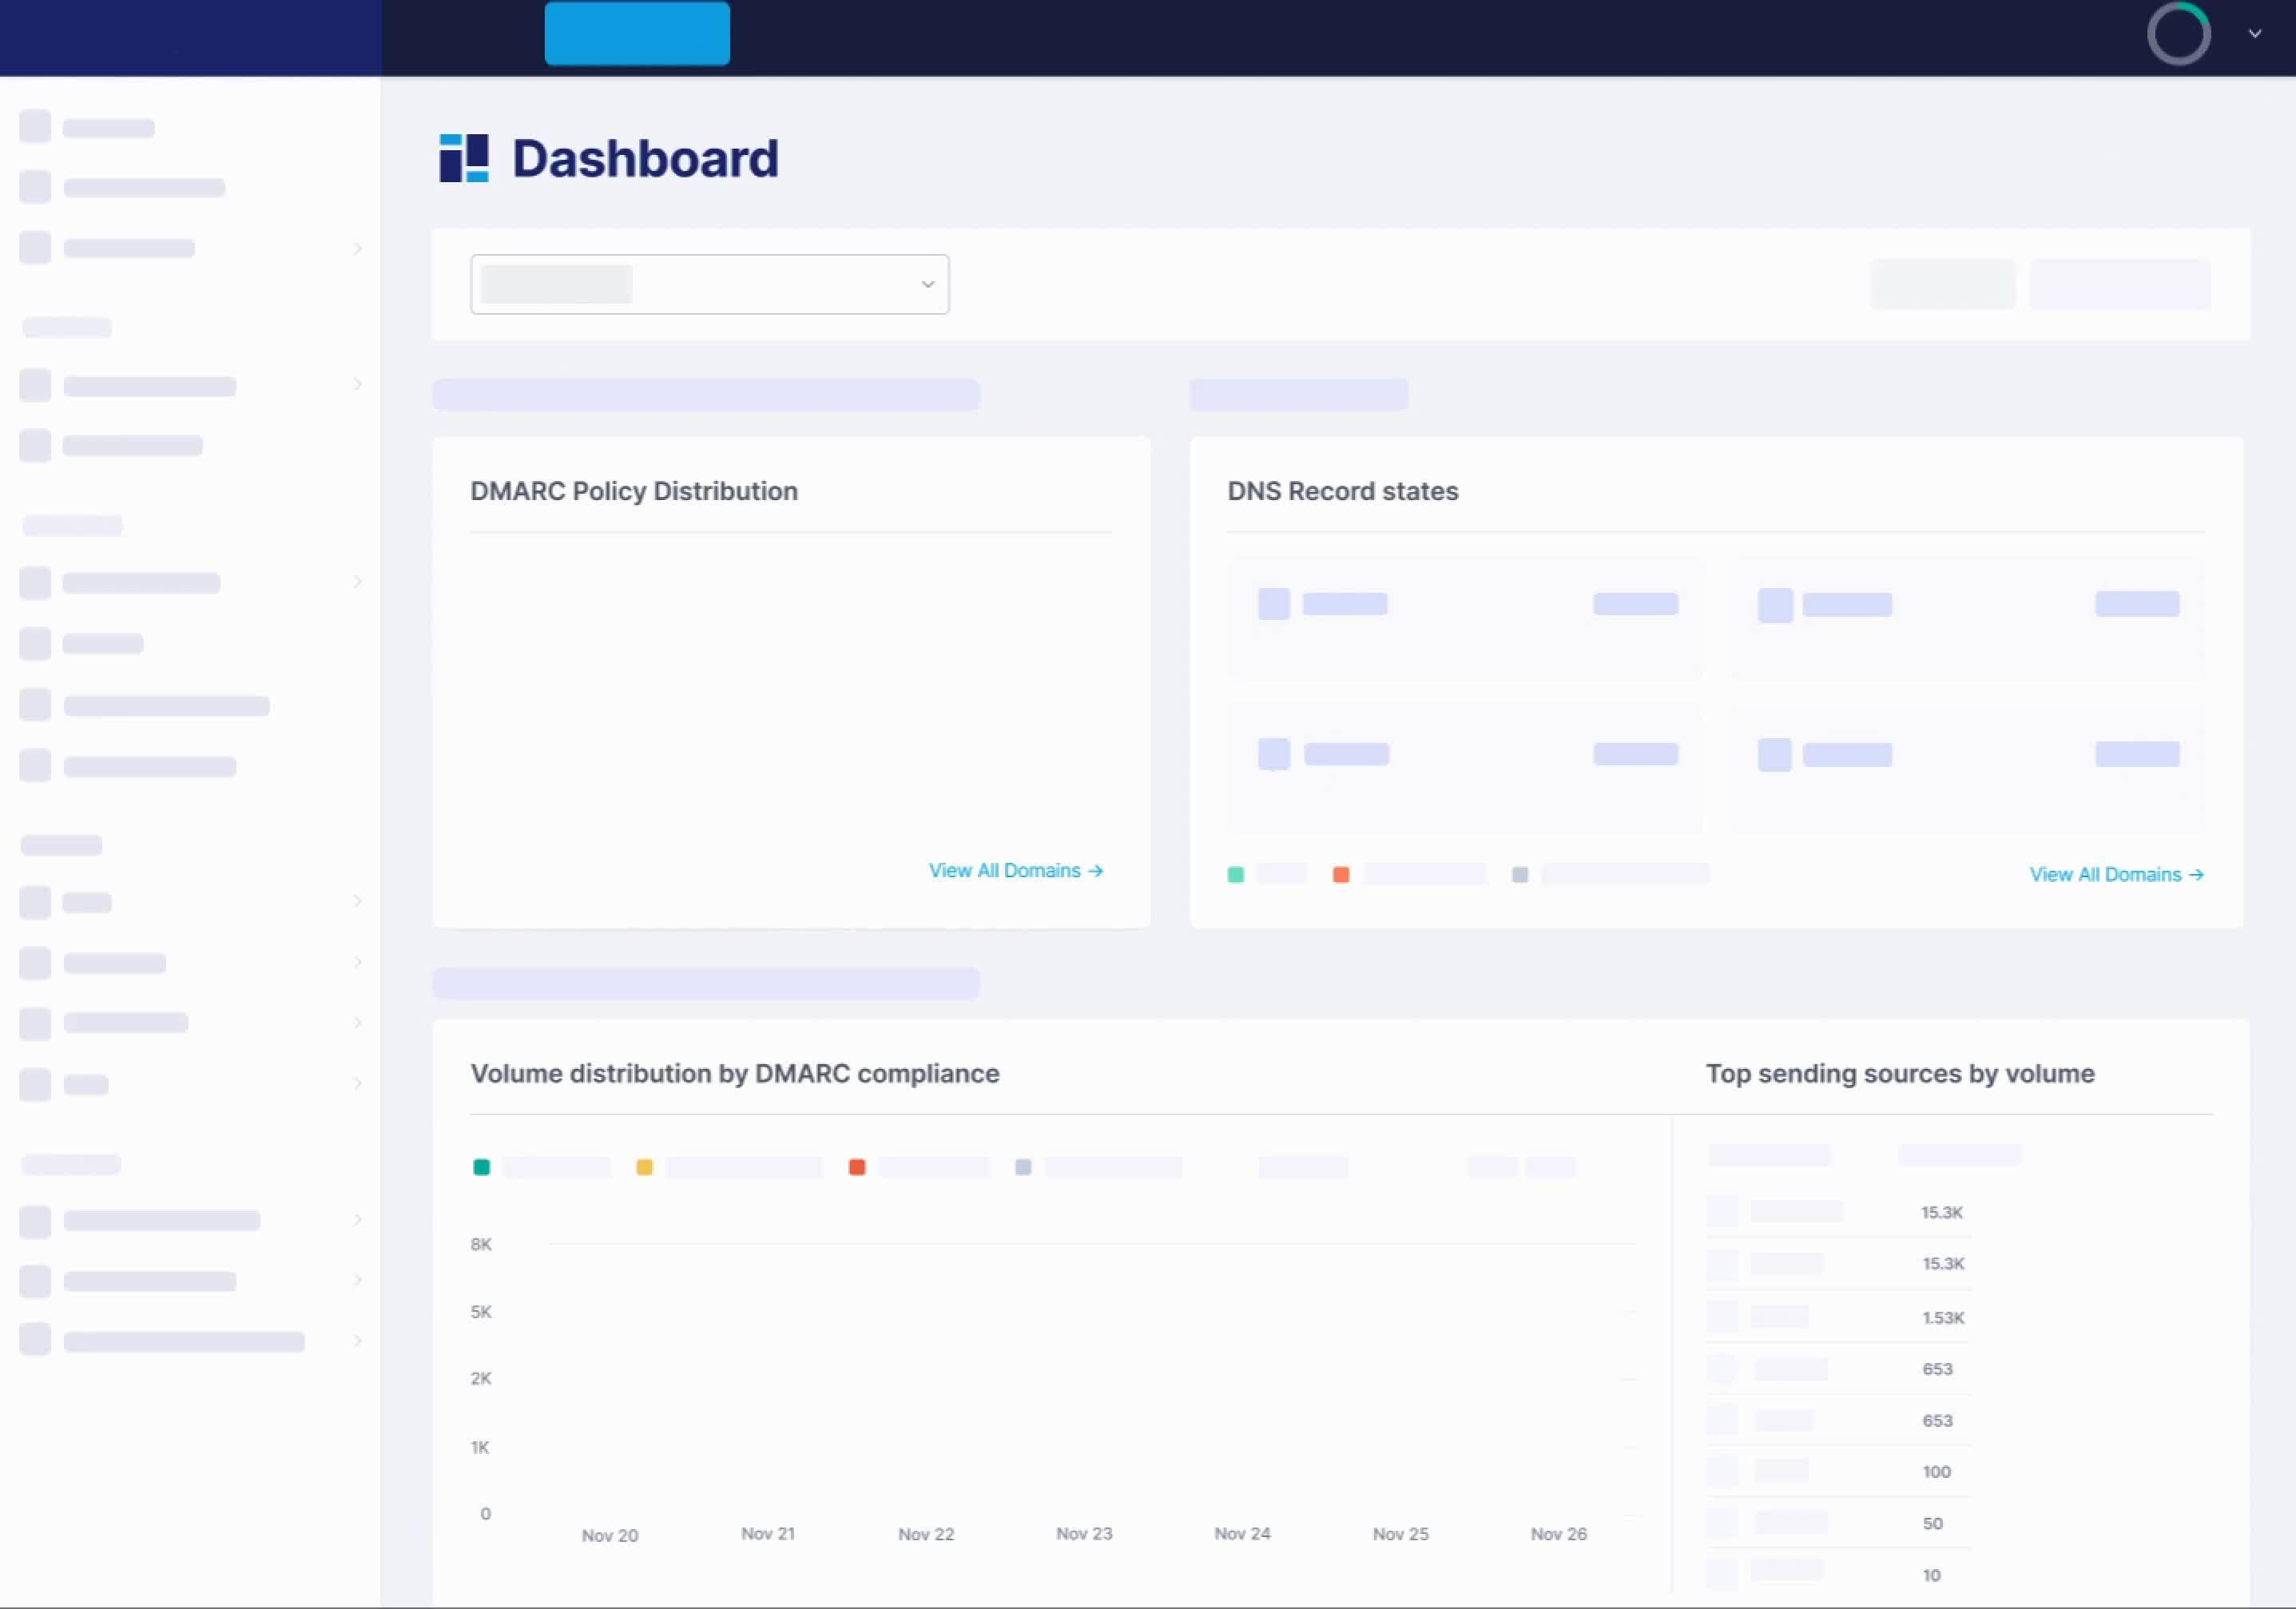
Task: Click the circular profile avatar in top bar
Action: click(2178, 34)
